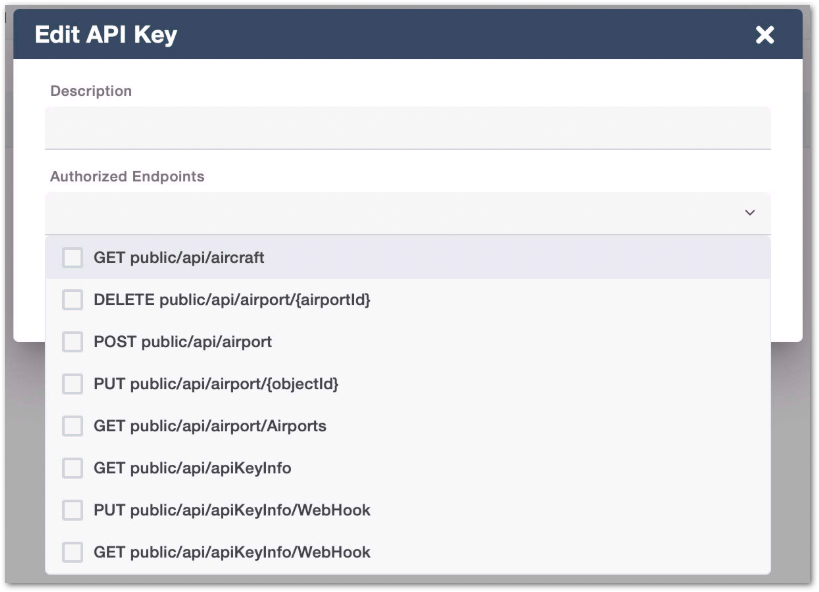Select the GET public/api/apiKeyInfo option label

(192, 468)
